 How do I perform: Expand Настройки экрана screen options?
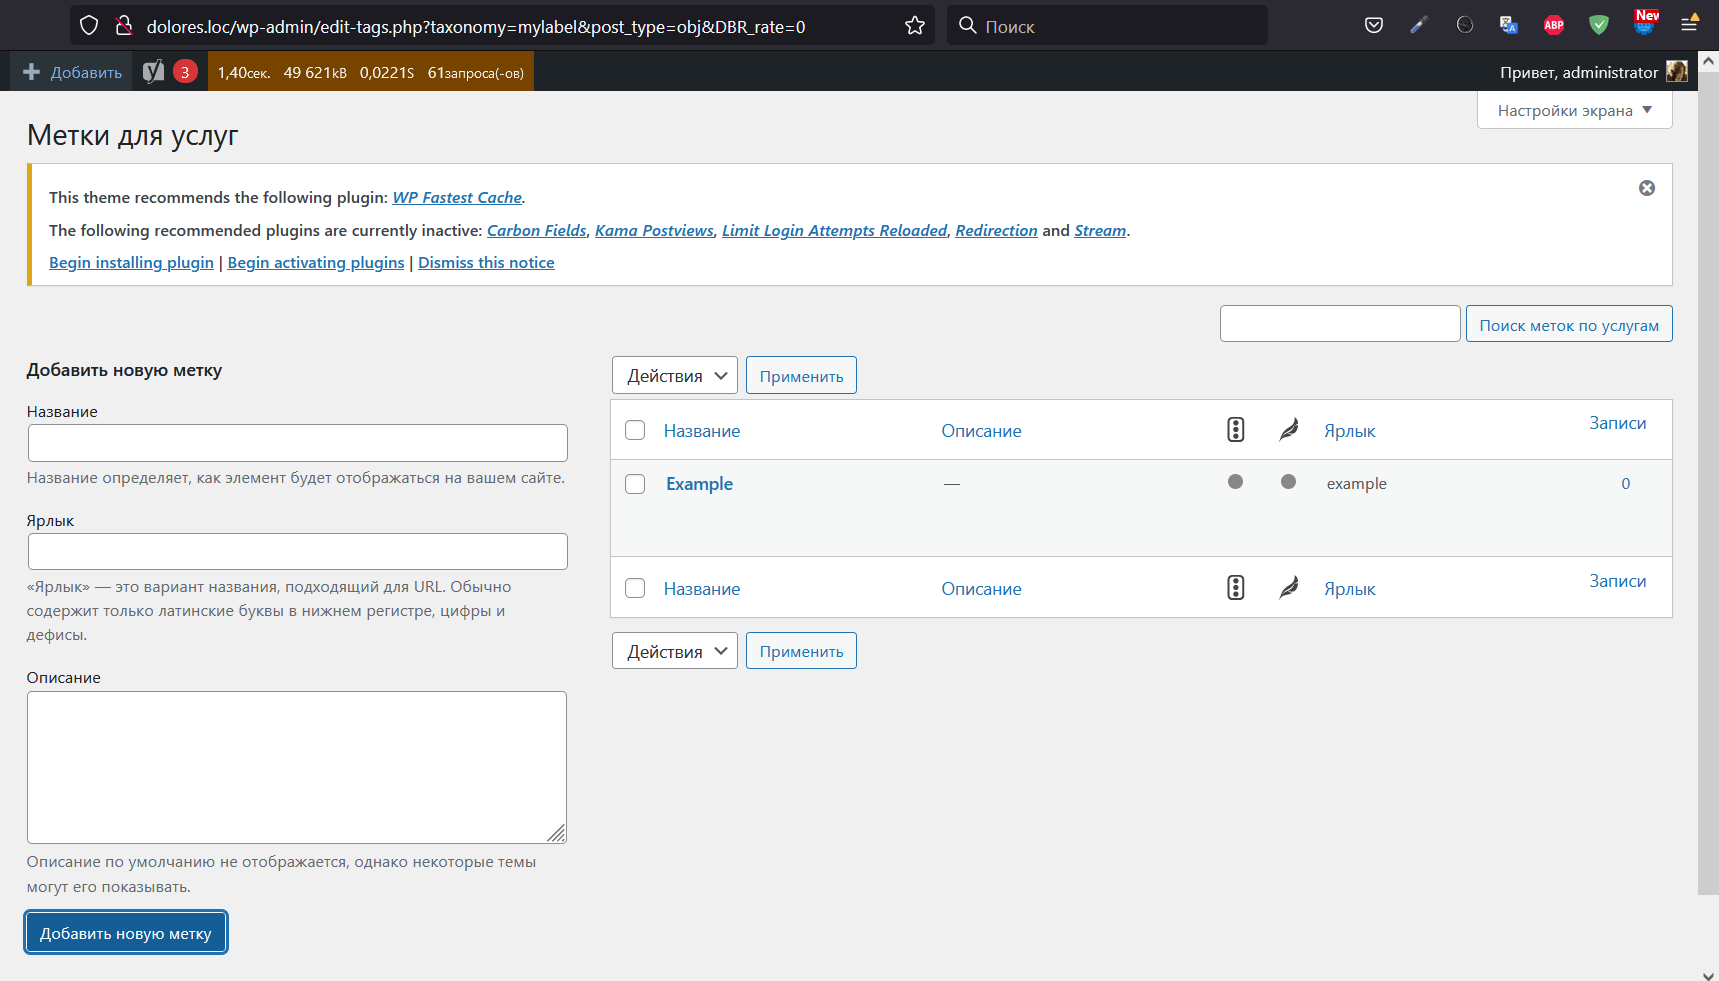[x=1575, y=110]
